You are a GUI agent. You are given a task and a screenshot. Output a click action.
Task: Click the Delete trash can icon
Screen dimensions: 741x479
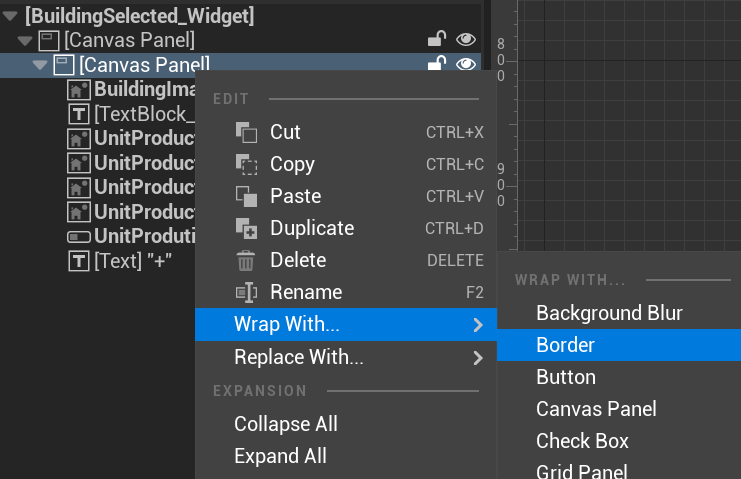(246, 260)
